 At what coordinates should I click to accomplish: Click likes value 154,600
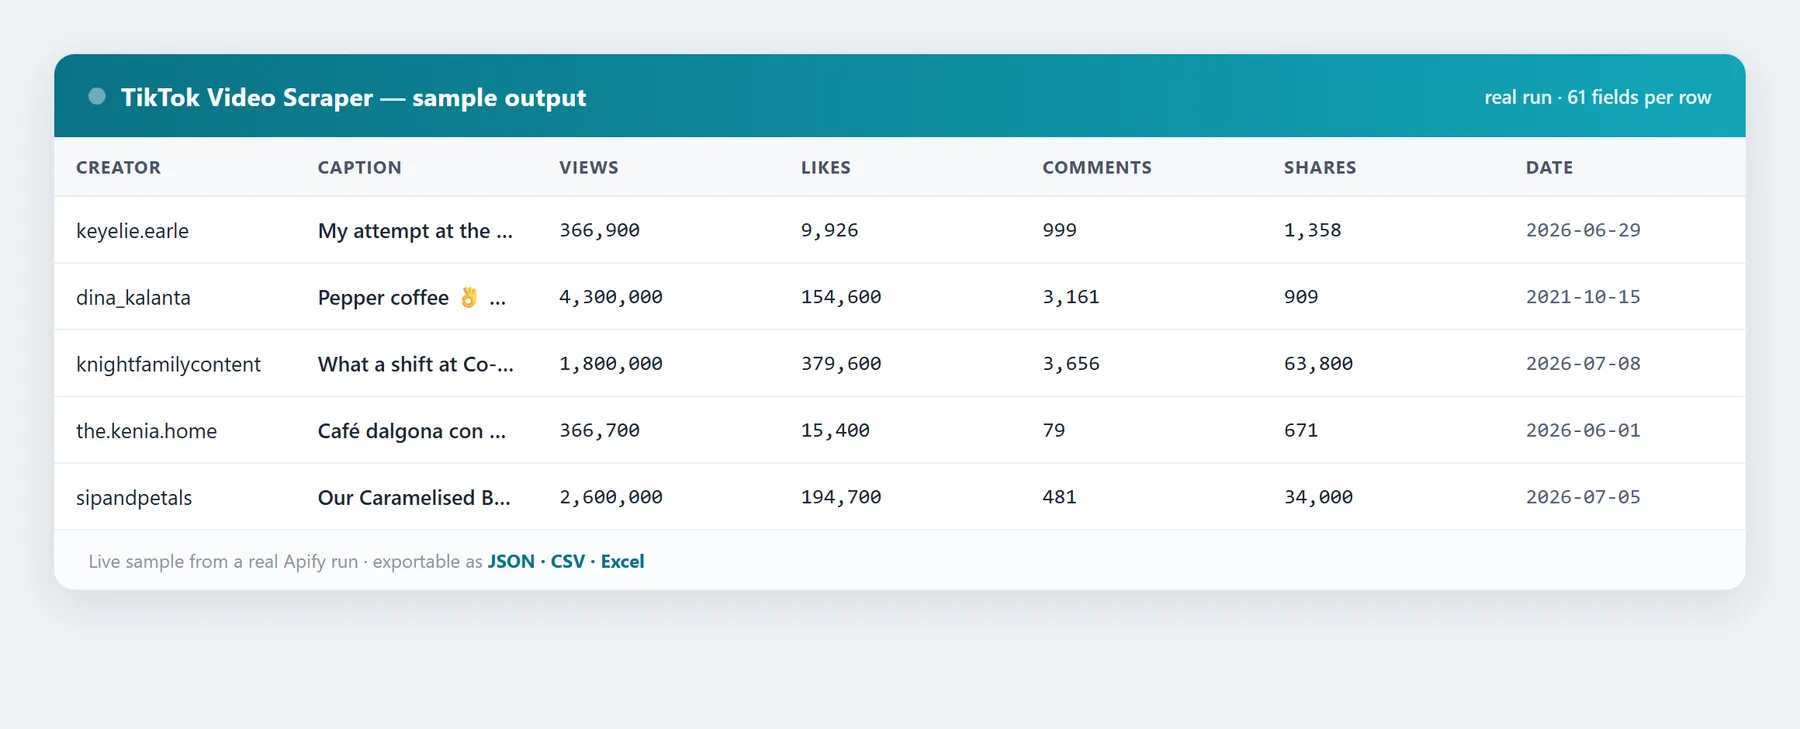[841, 297]
